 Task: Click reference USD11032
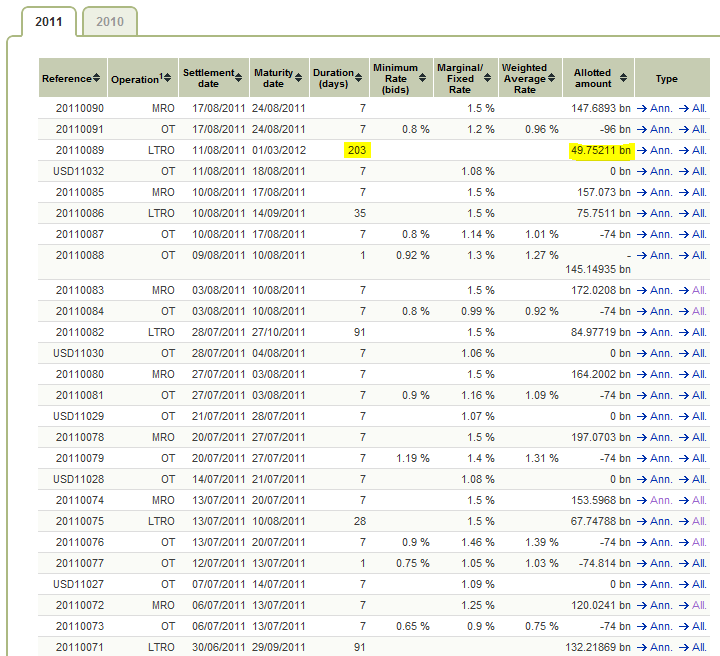point(79,172)
